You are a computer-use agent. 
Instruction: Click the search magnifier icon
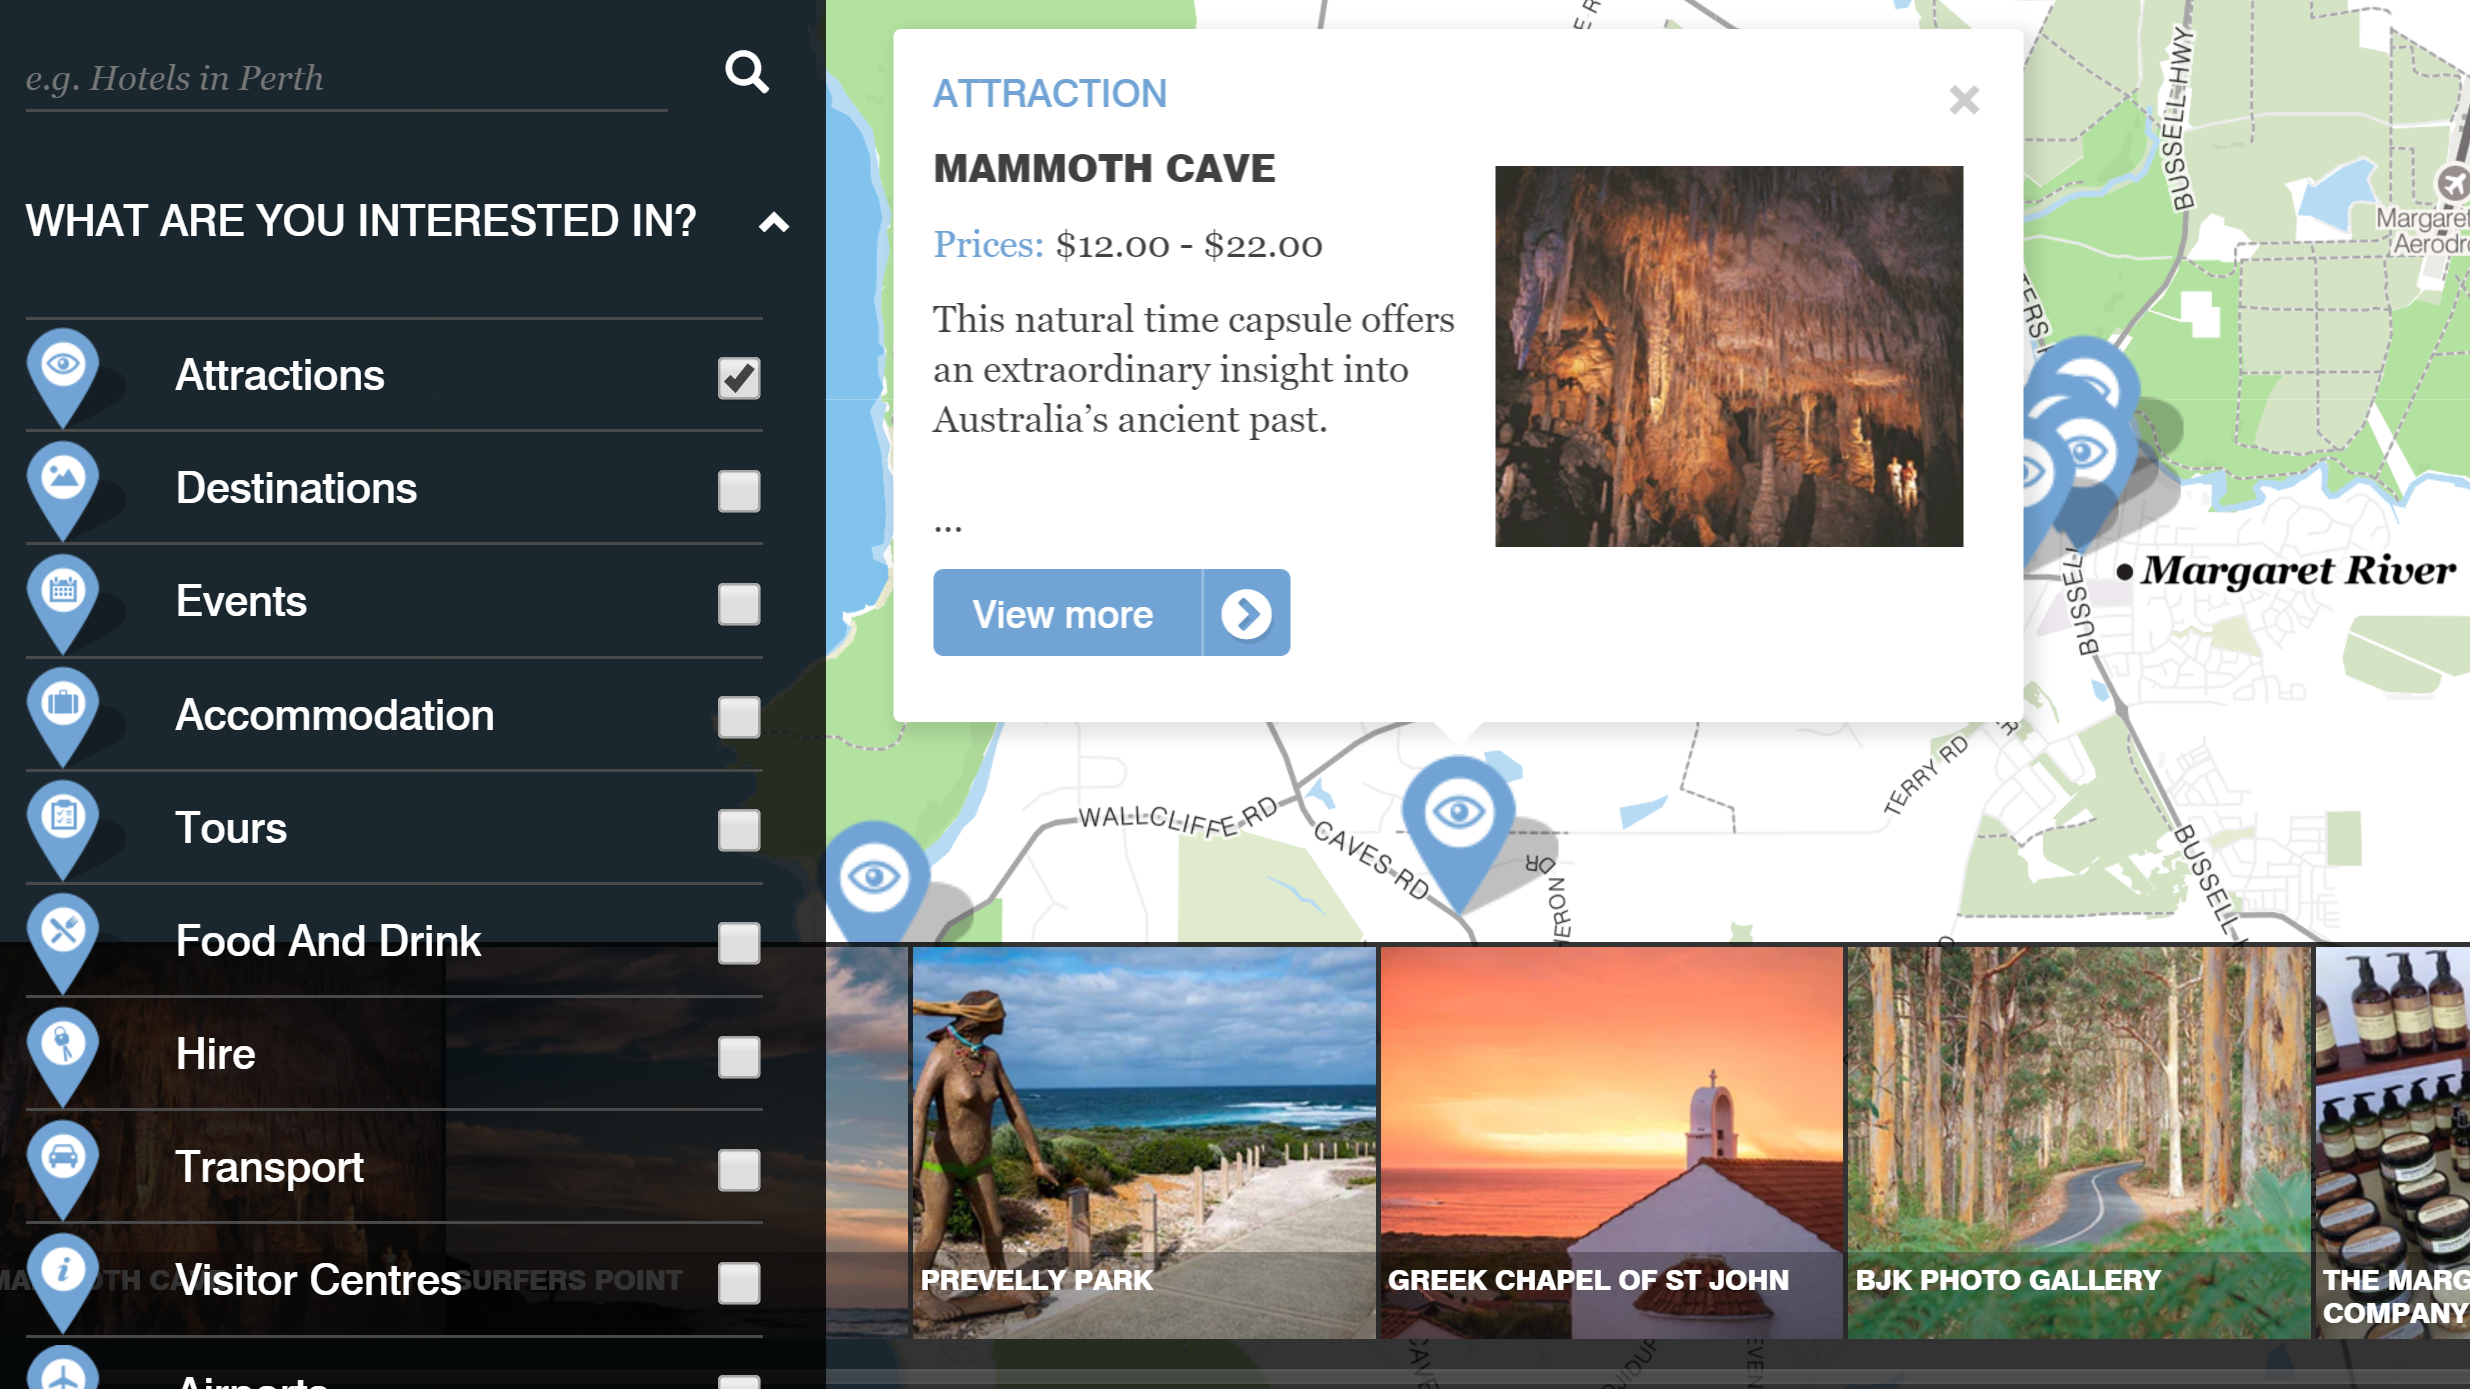click(x=746, y=72)
